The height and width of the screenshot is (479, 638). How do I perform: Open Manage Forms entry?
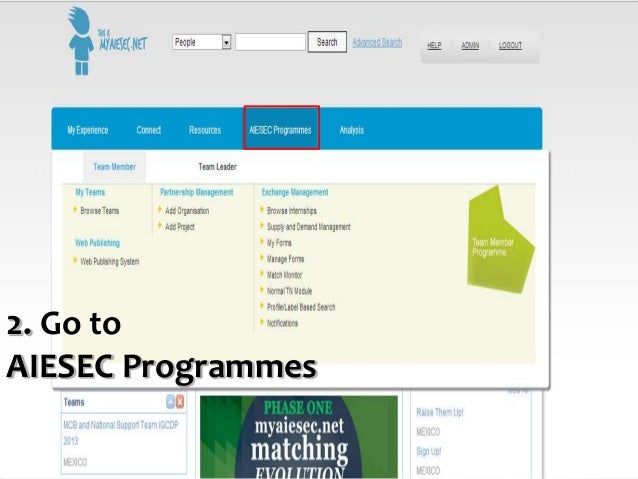[x=285, y=259]
